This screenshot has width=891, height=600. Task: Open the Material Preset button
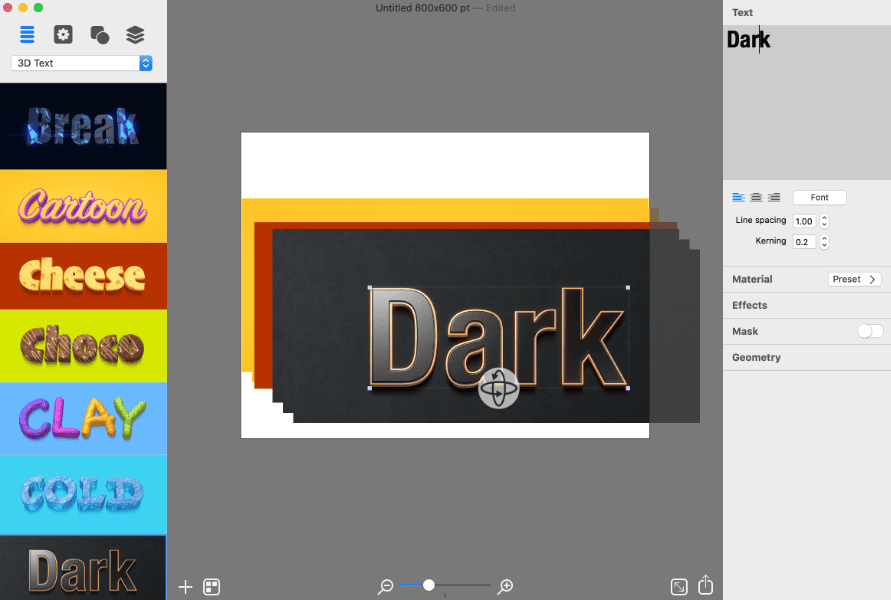tap(854, 279)
